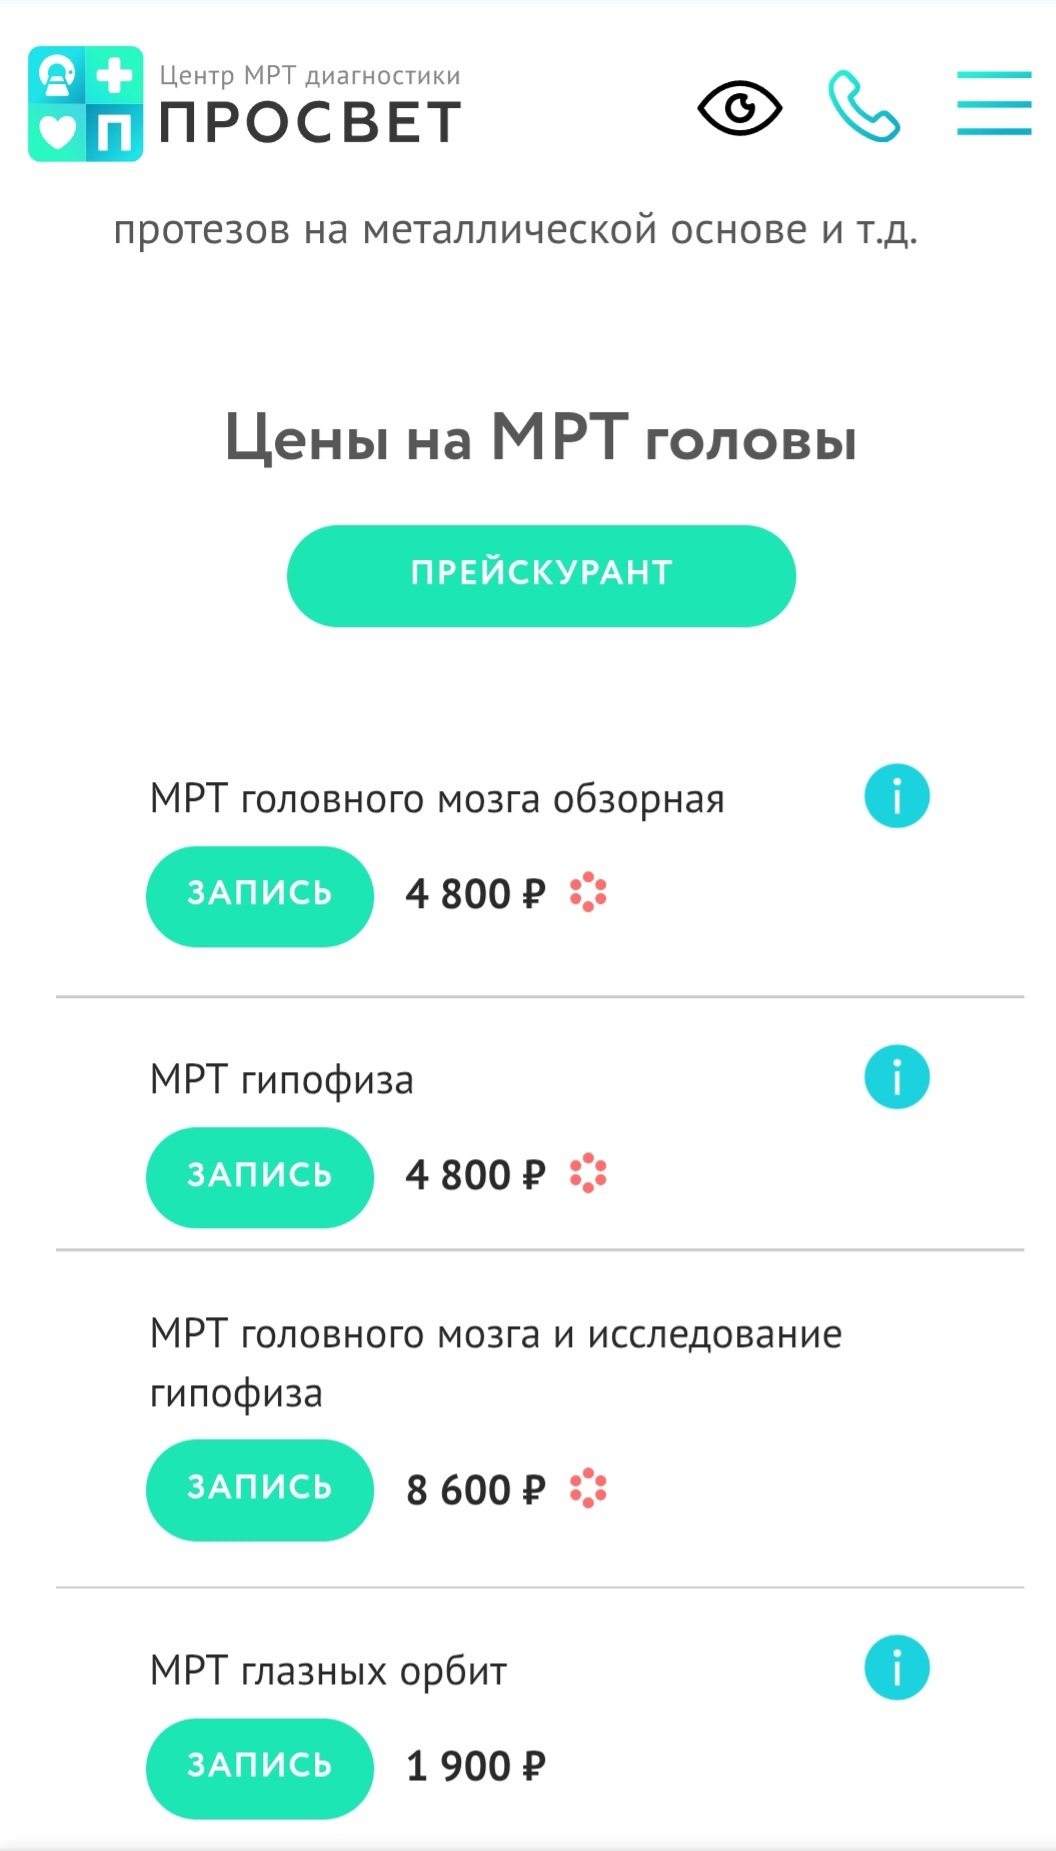This screenshot has width=1056, height=1851.
Task: Click the Цены на МРТ головы heading
Action: (x=540, y=439)
